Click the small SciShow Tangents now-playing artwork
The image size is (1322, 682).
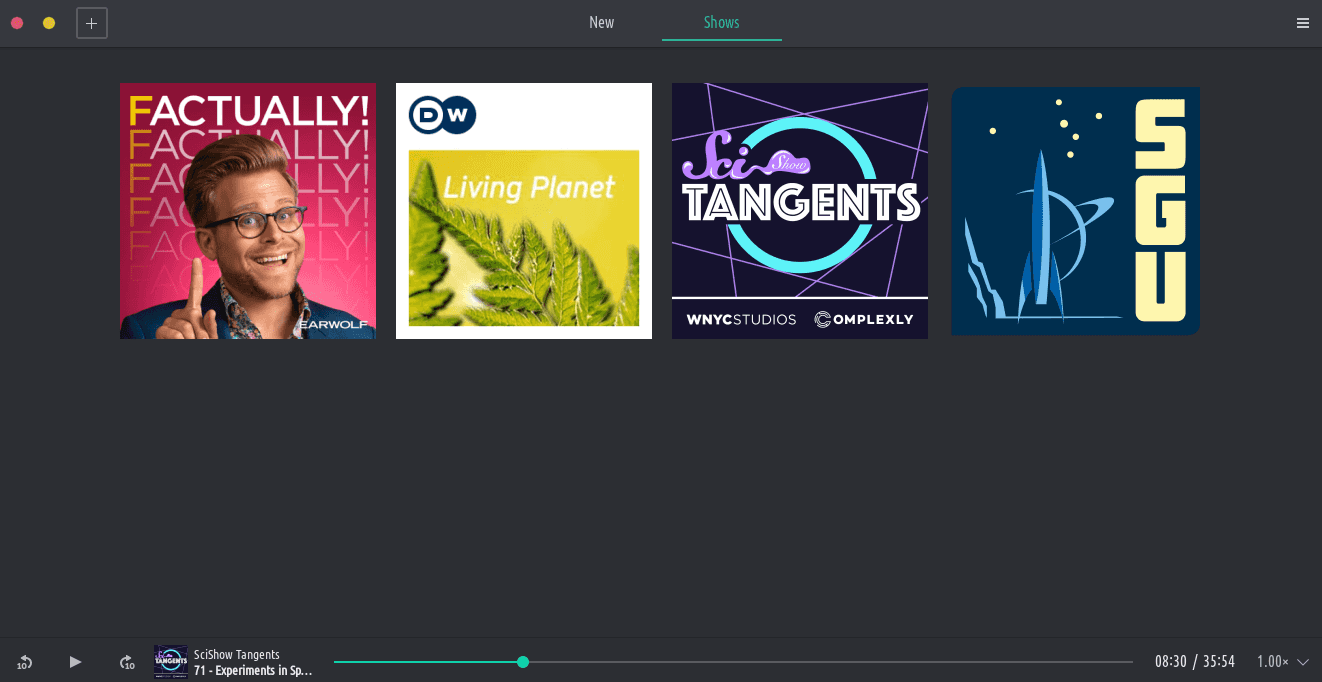171,662
